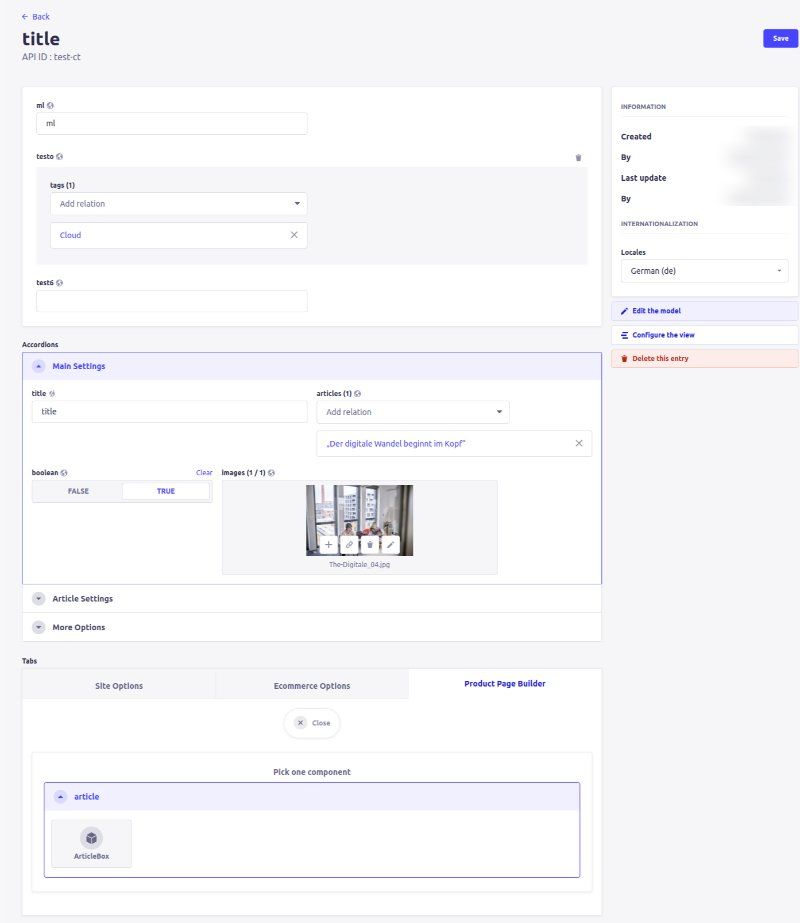Viewport: 800px width, 923px height.
Task: Focus the ml input field
Action: [x=172, y=124]
